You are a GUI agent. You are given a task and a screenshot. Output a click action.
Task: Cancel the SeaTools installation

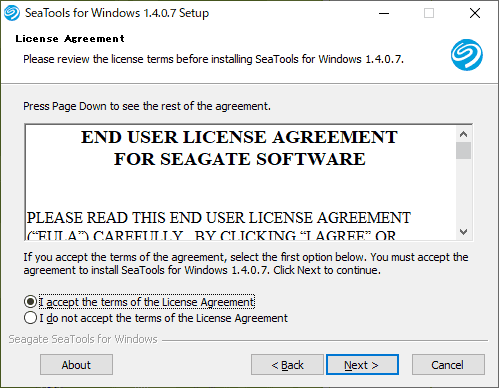(x=448, y=365)
